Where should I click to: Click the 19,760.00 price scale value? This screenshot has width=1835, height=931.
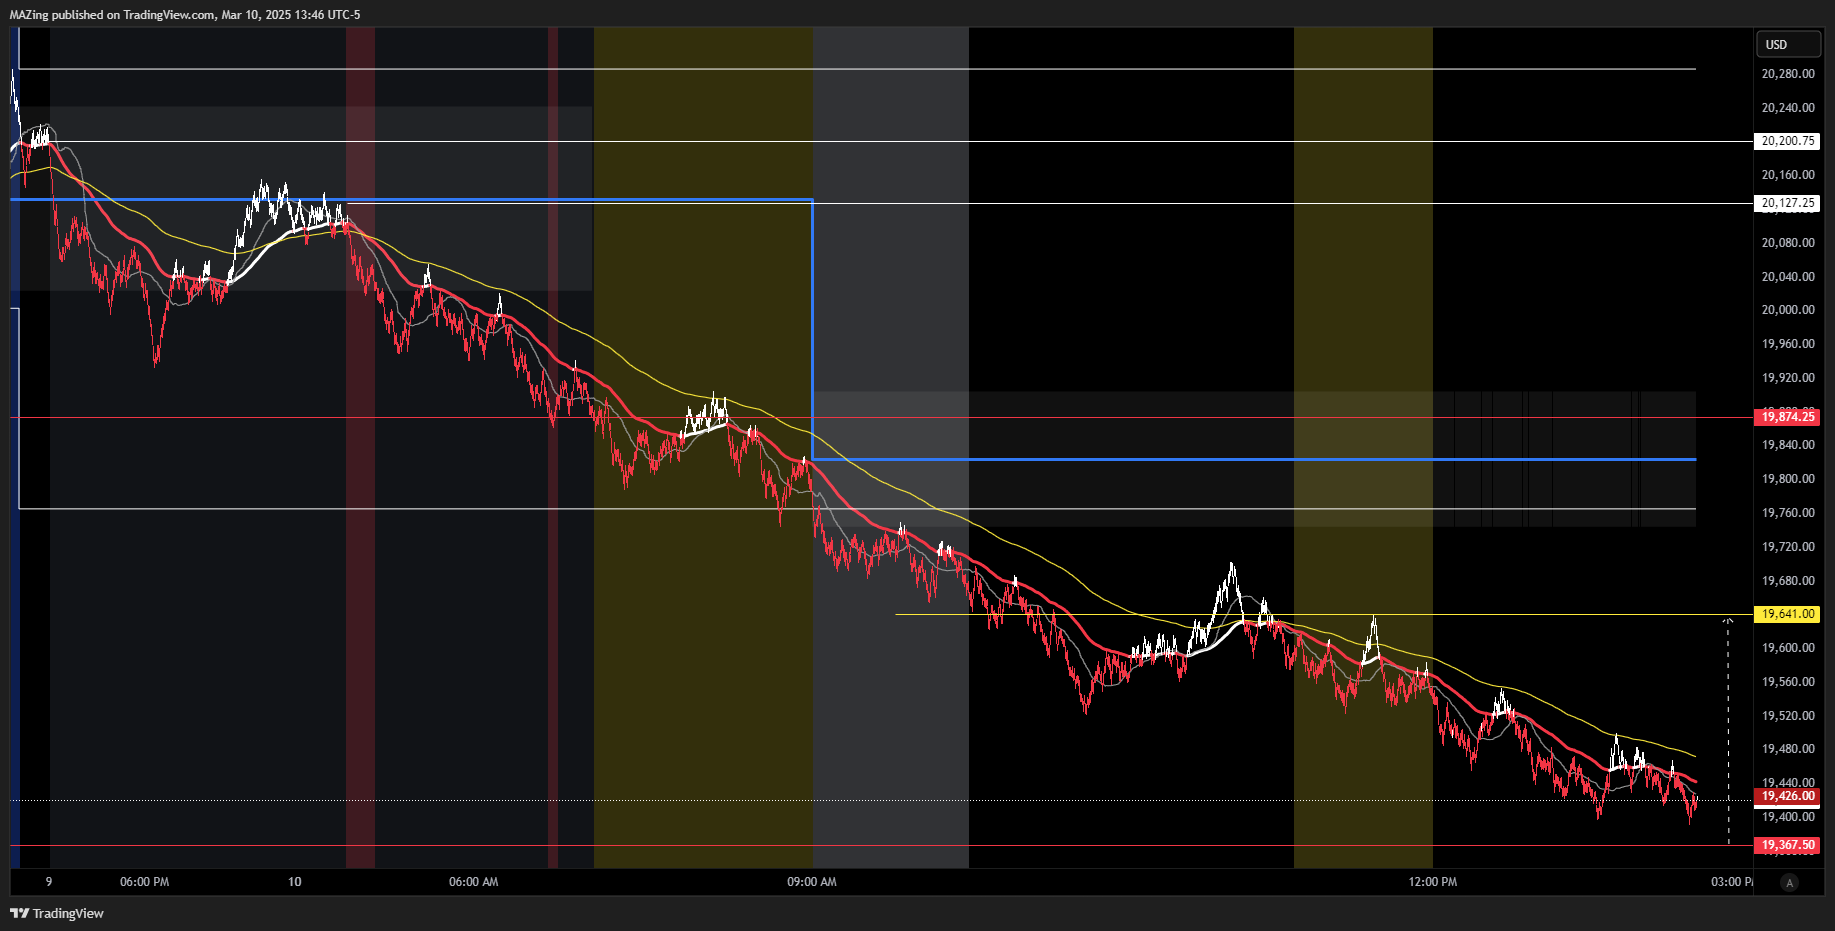pyautogui.click(x=1788, y=513)
